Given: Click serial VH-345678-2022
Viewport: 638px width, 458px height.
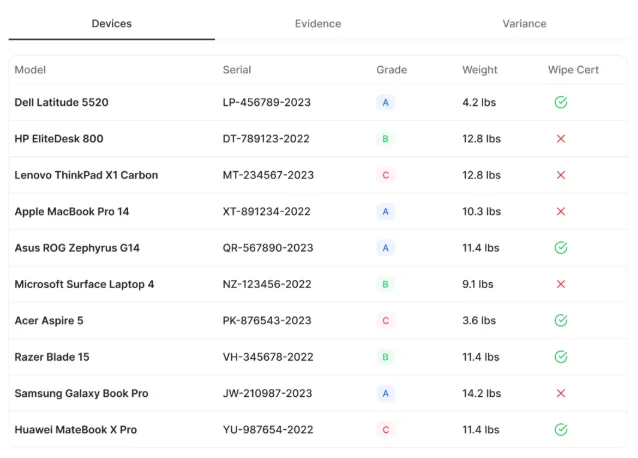Looking at the screenshot, I should tap(268, 357).
